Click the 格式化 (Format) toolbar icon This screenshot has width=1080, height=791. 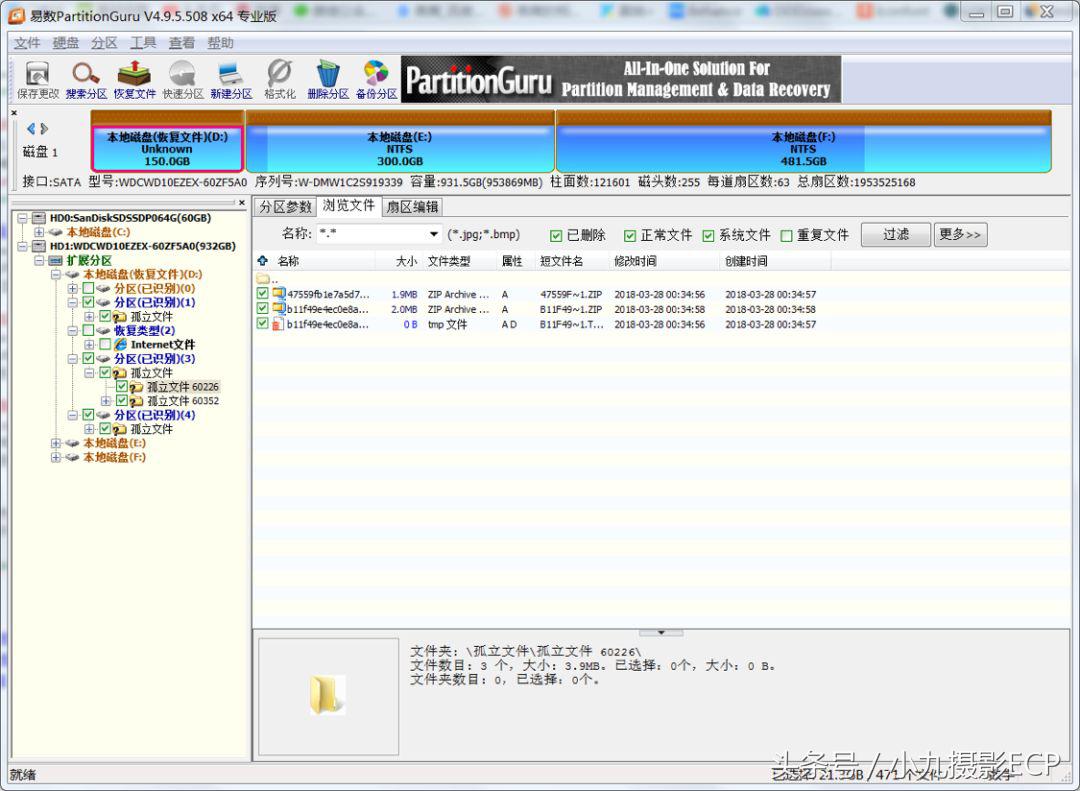tap(279, 79)
